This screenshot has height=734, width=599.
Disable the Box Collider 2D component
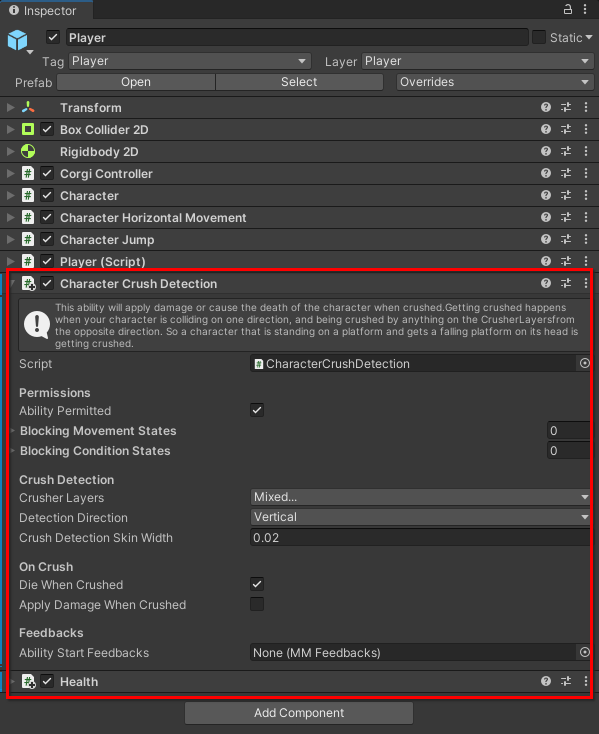point(47,129)
